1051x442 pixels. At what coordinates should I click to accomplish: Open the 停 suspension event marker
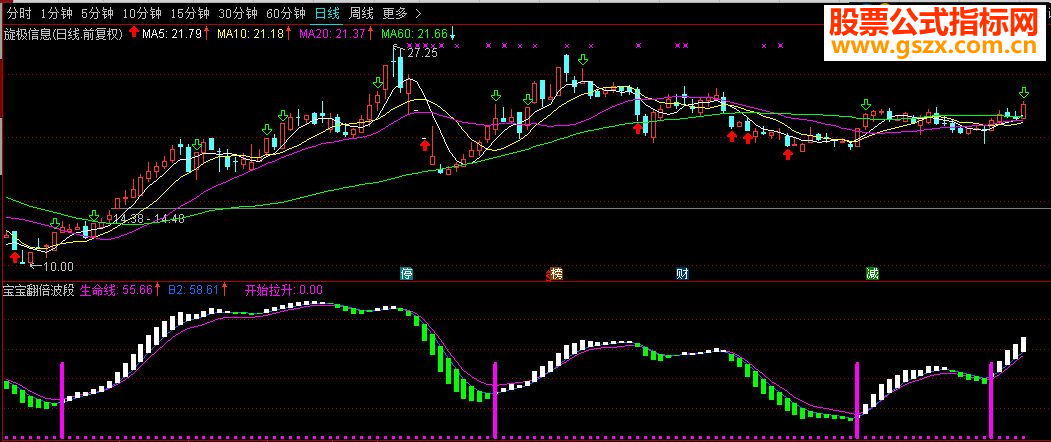pyautogui.click(x=406, y=274)
